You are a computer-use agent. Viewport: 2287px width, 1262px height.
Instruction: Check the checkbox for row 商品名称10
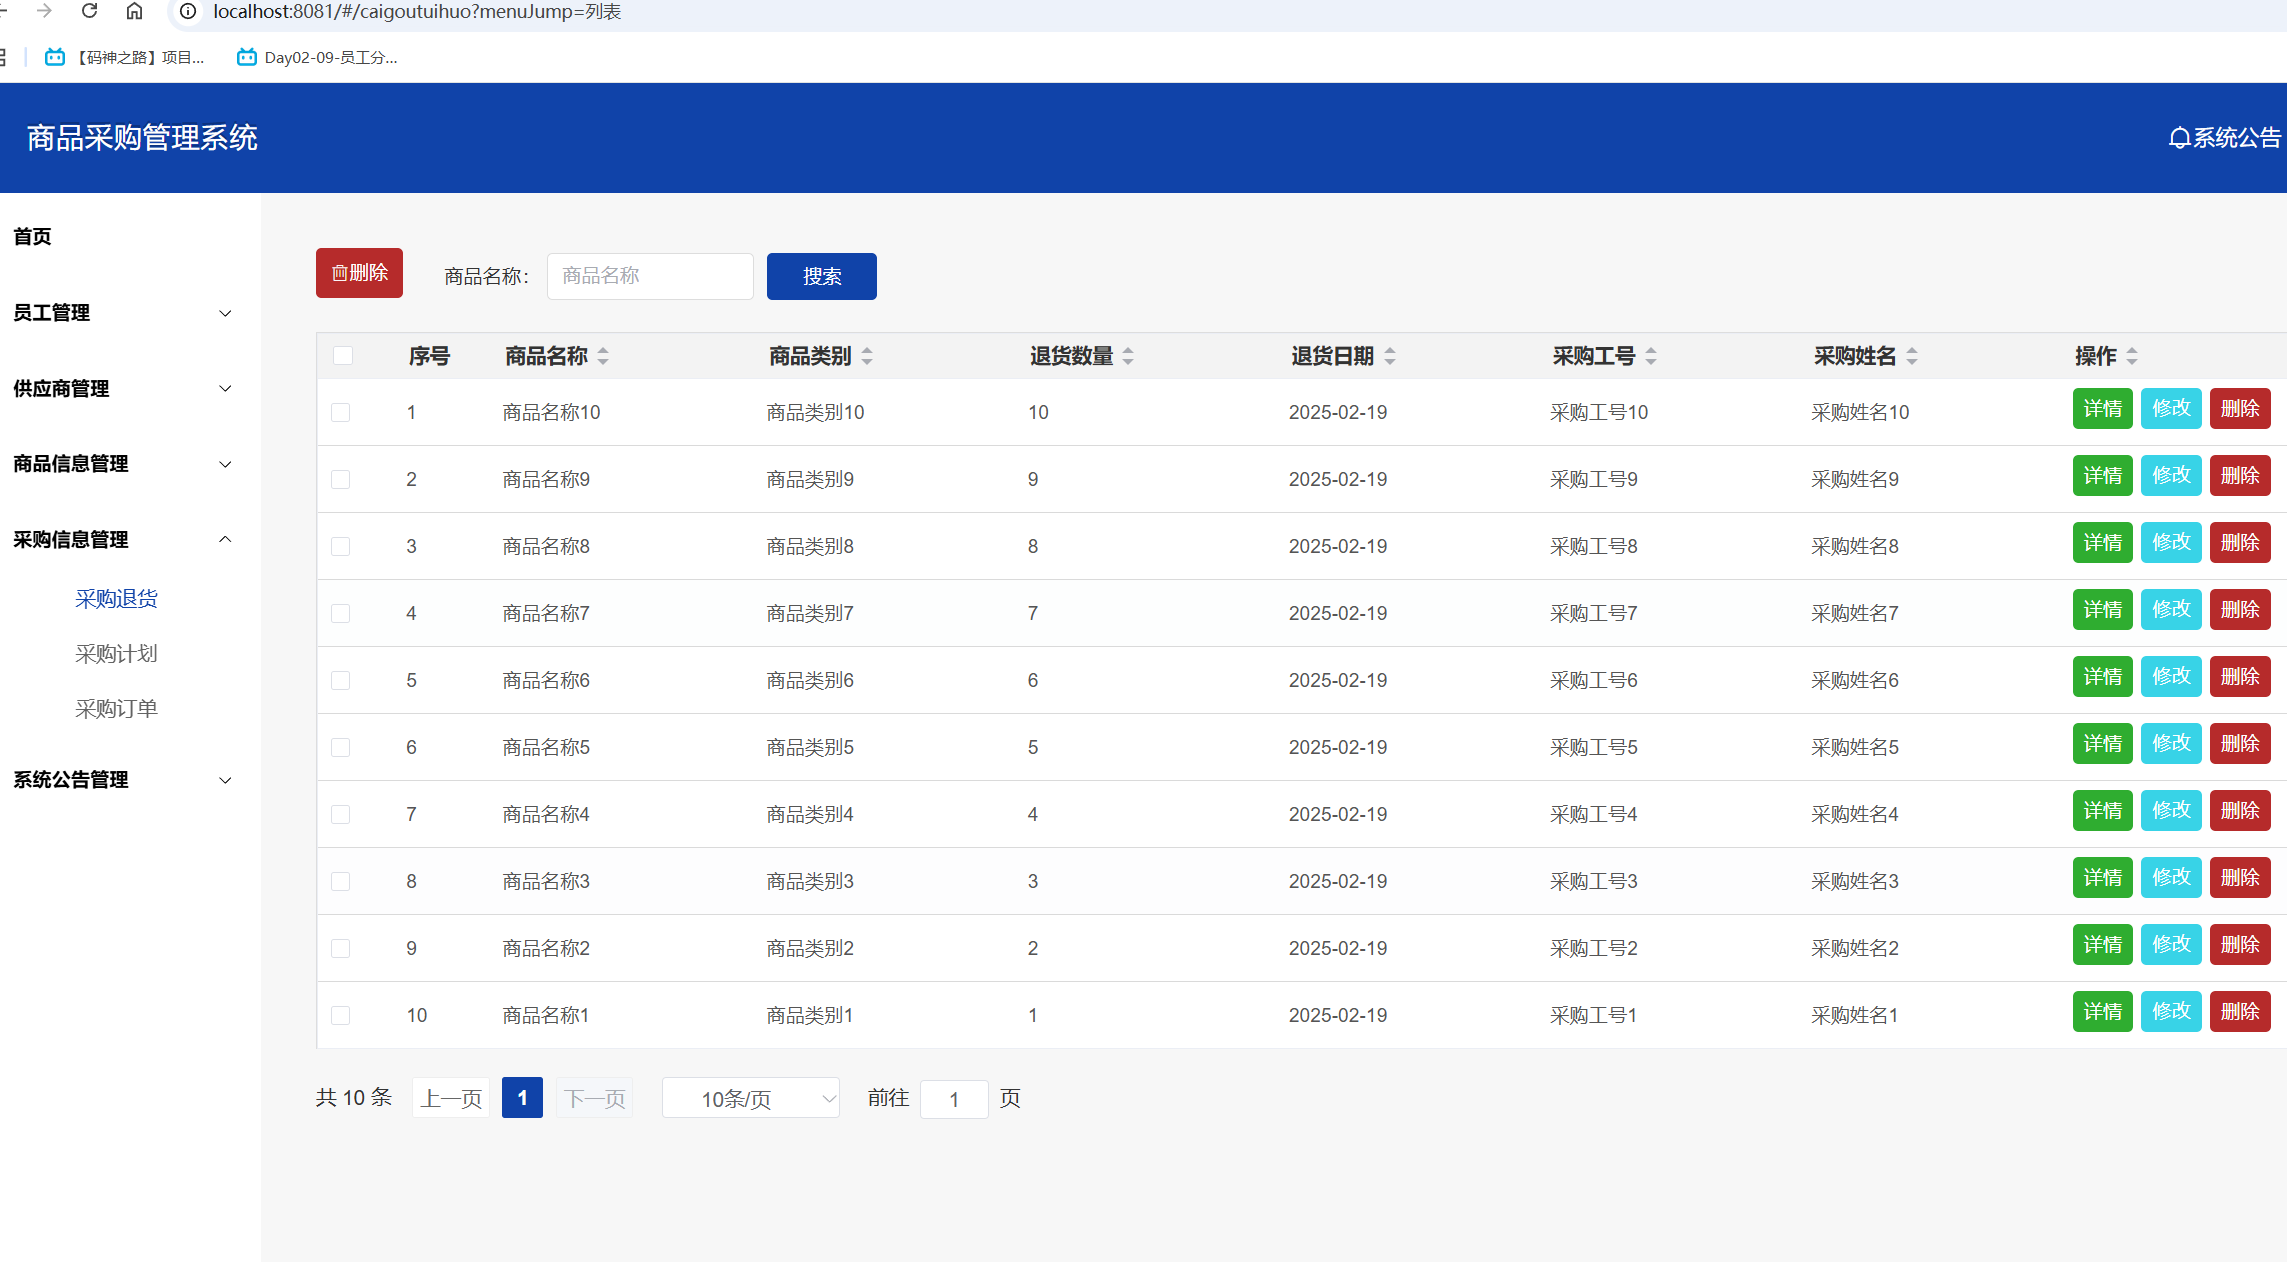pos(341,412)
